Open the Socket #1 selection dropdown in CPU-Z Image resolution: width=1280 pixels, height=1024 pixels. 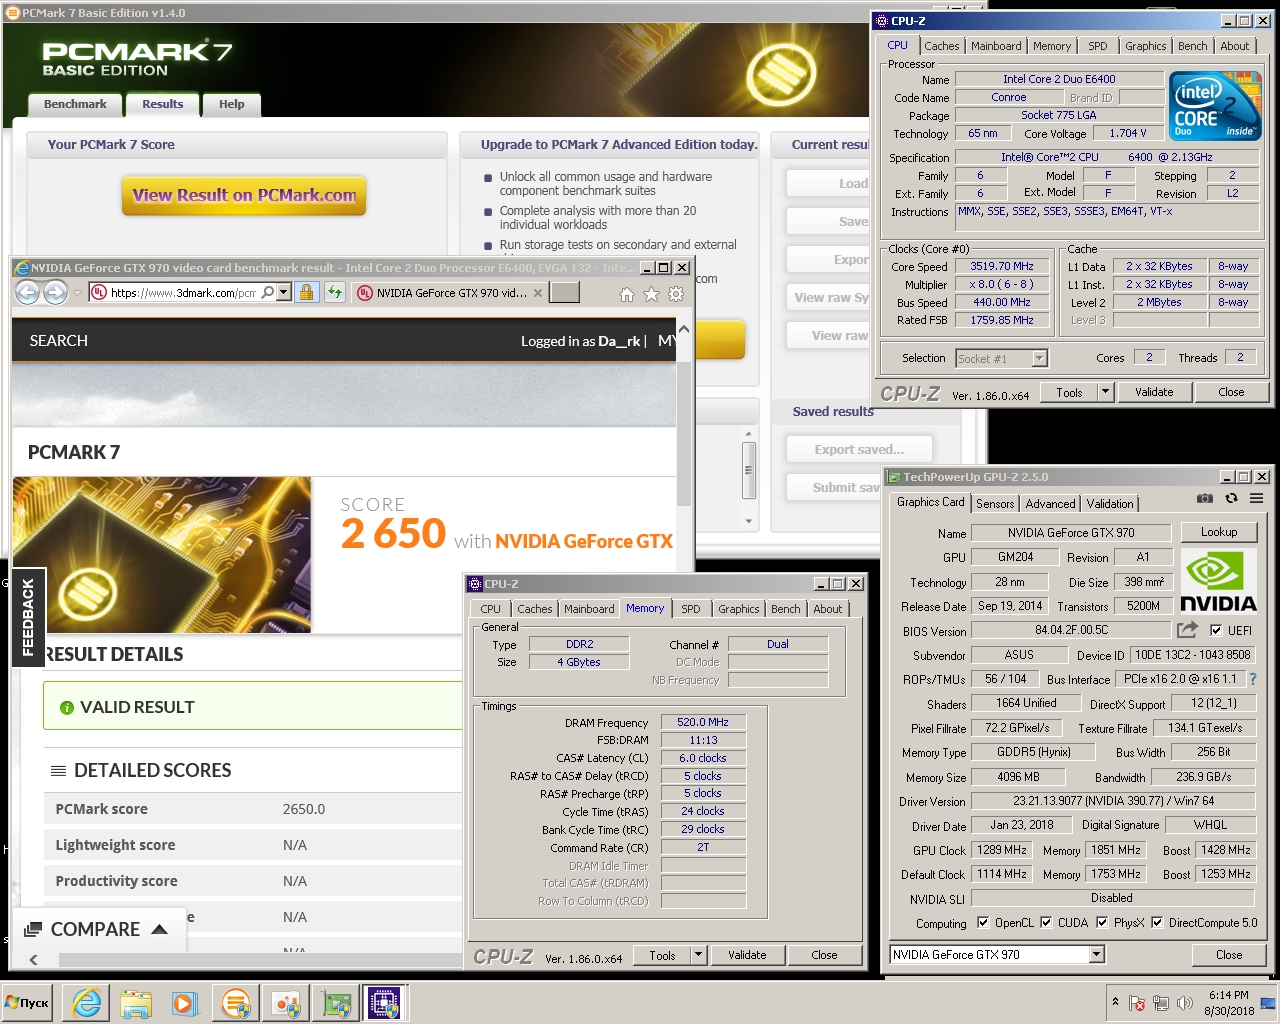tap(1040, 358)
